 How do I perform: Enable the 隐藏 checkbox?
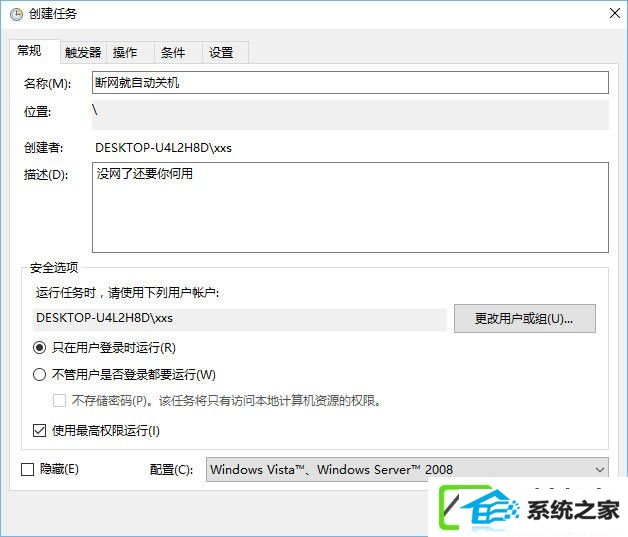[x=27, y=469]
